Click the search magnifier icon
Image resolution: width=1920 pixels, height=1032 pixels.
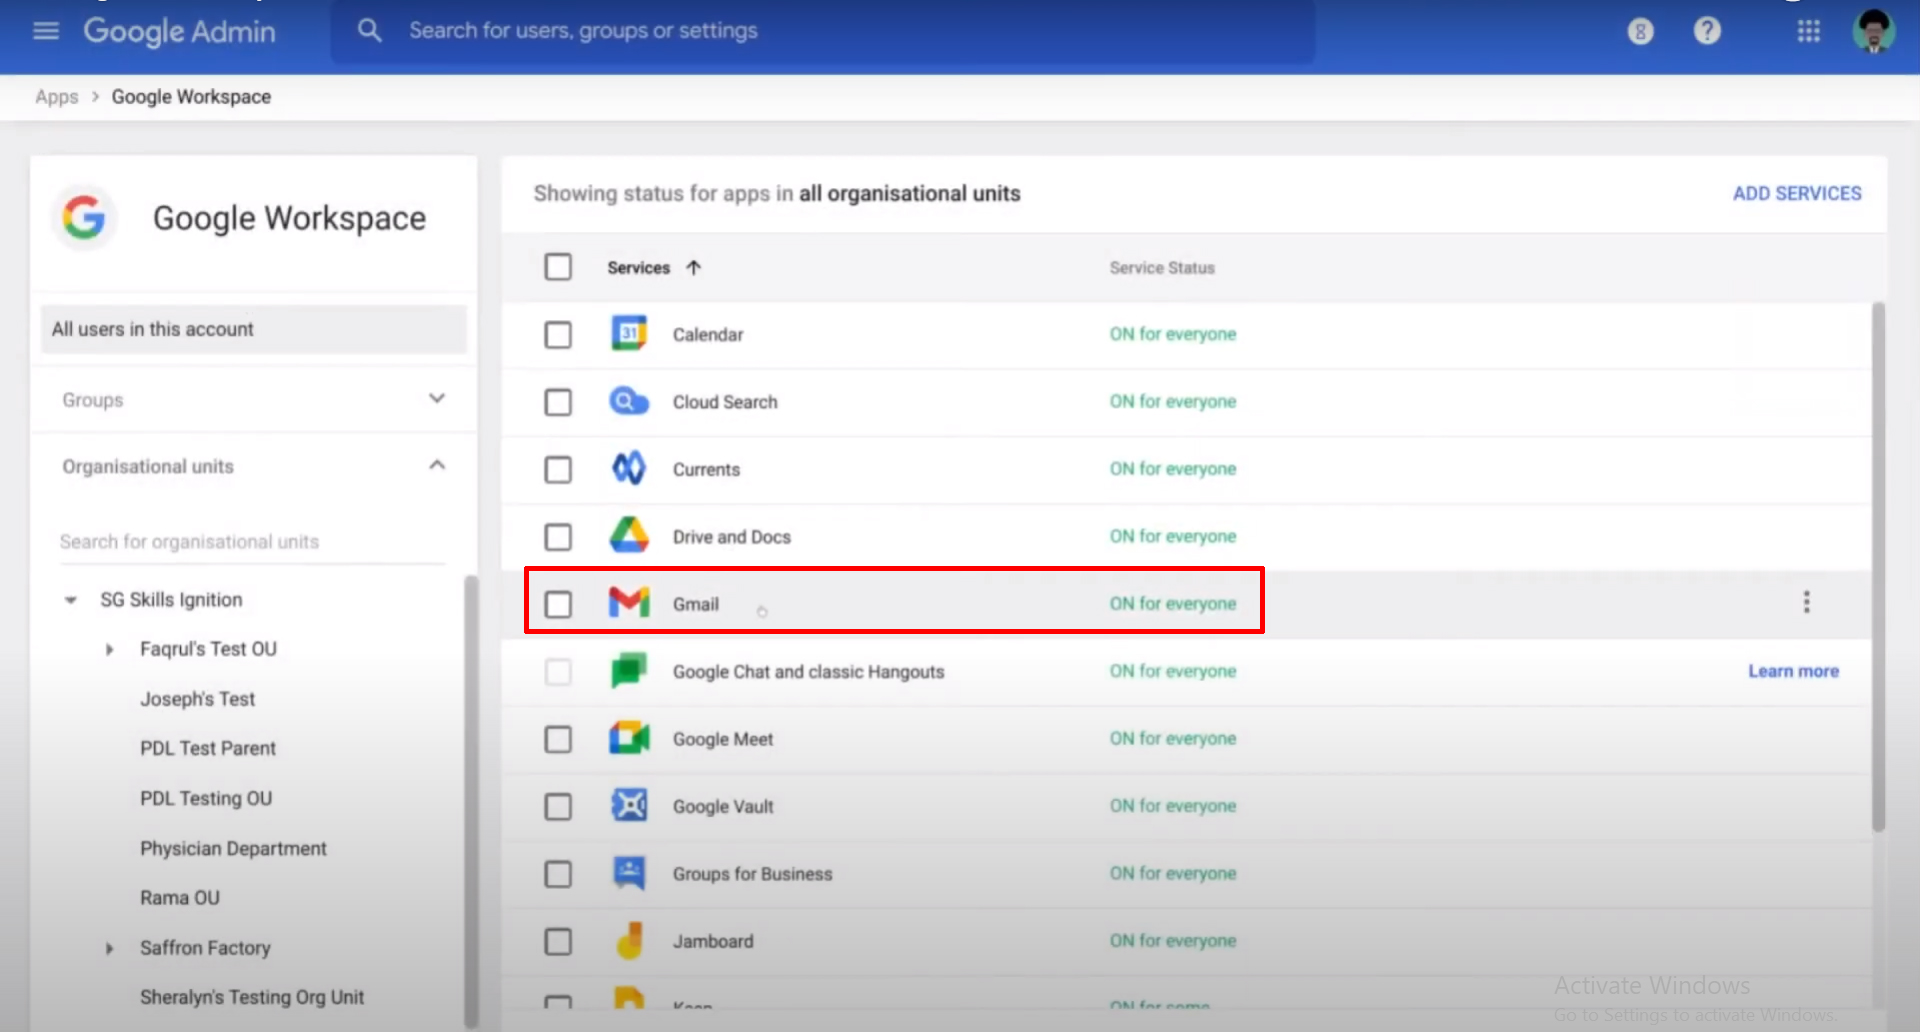[370, 31]
